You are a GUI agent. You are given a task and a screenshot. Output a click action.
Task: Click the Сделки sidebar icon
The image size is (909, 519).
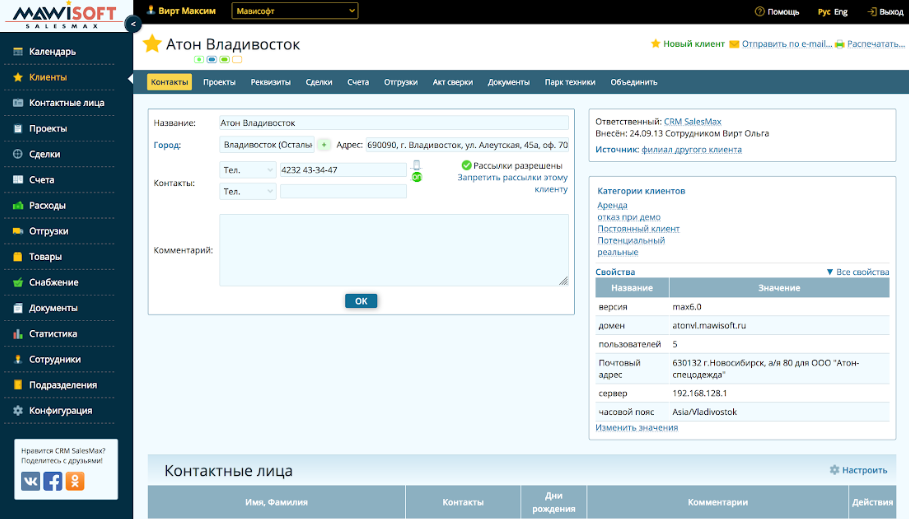(x=18, y=154)
